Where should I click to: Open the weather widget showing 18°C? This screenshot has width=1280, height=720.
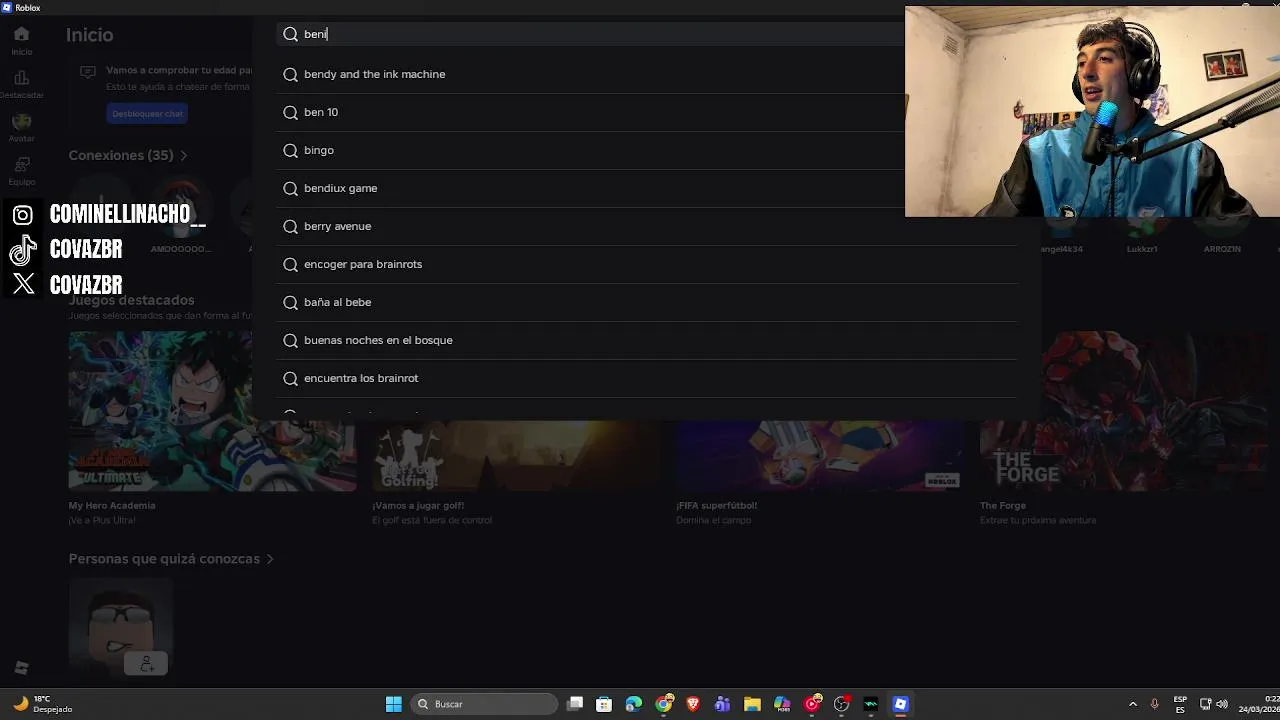[x=42, y=704]
